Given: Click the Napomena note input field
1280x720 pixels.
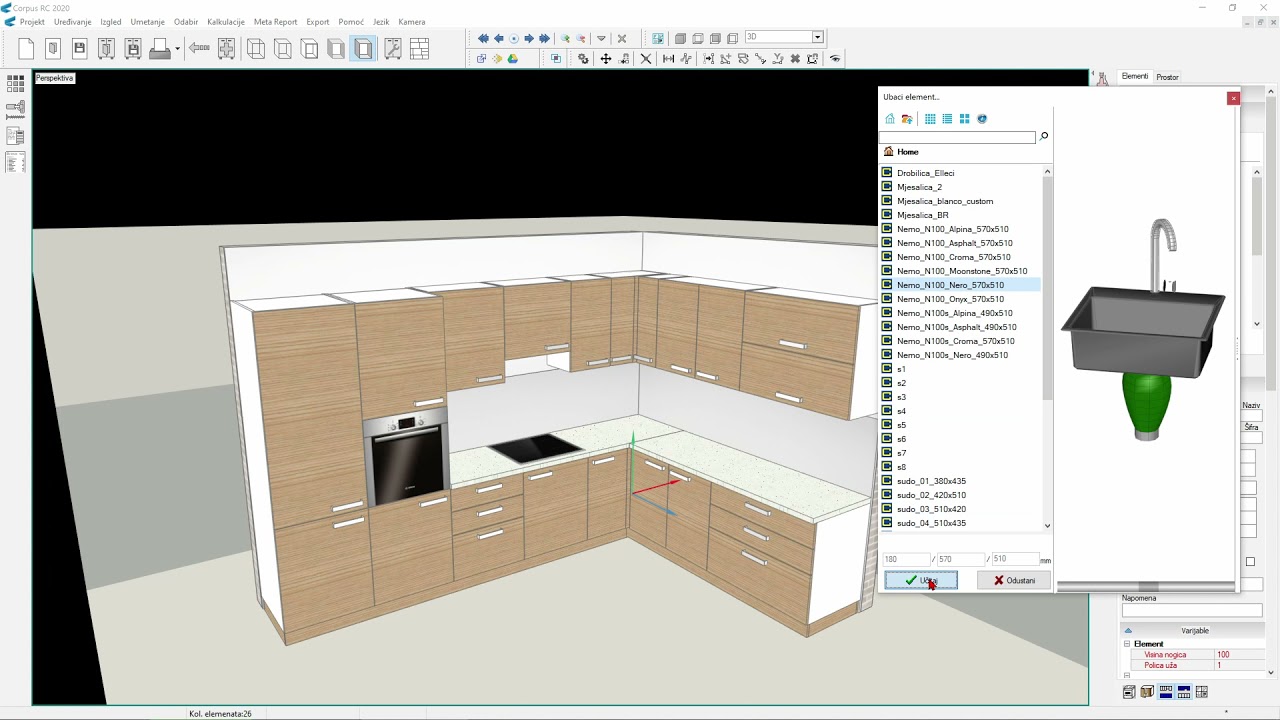Looking at the screenshot, I should click(1192, 610).
